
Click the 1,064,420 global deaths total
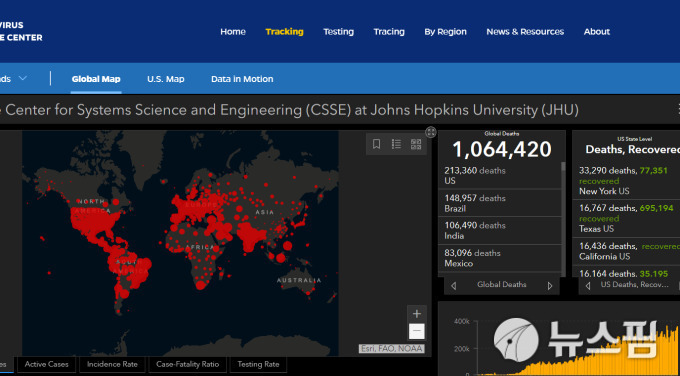point(502,149)
